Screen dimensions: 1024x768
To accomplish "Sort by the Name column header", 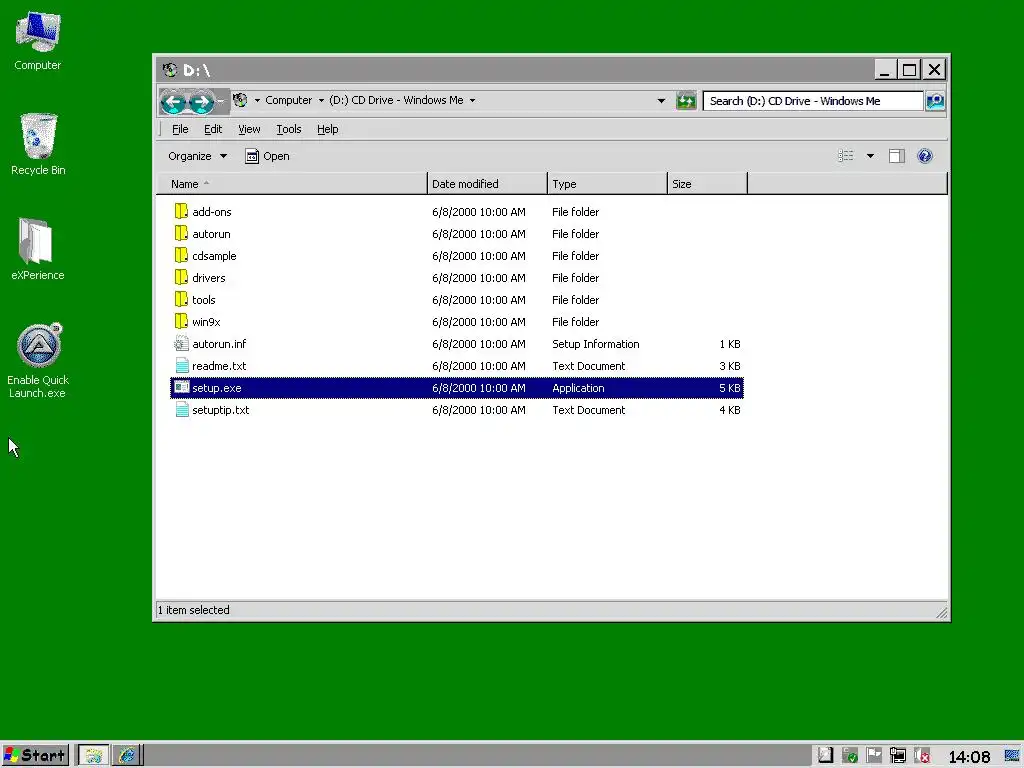I will coord(292,184).
